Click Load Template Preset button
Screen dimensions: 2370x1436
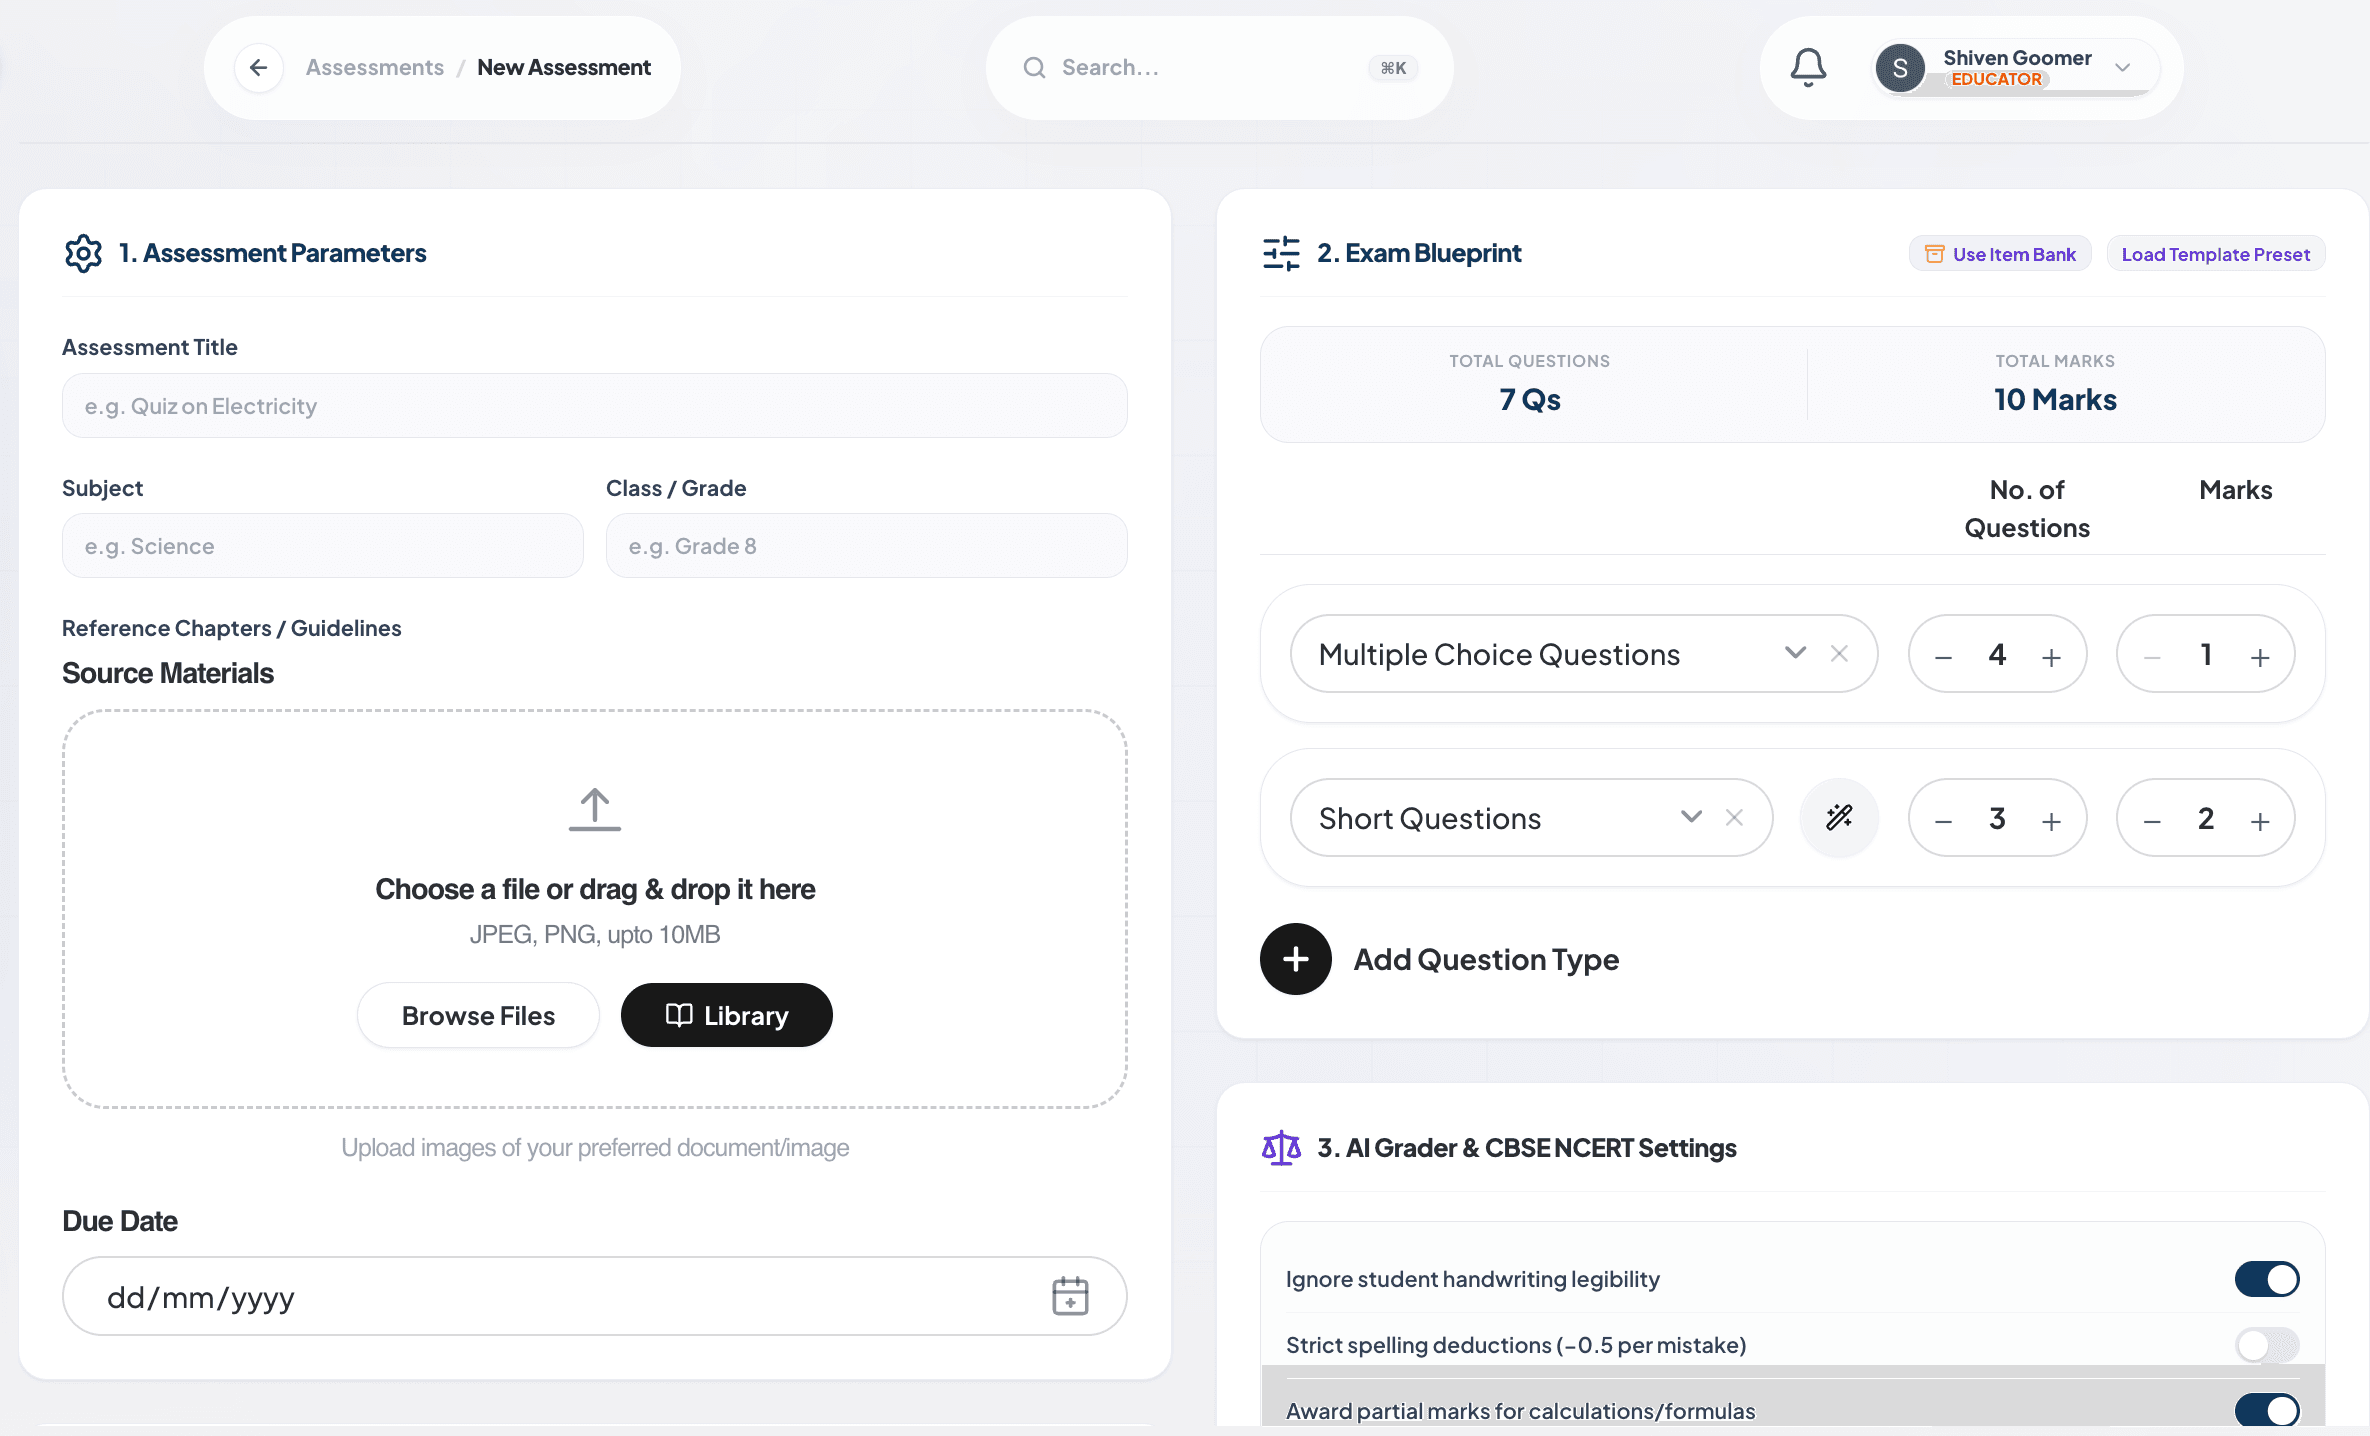coord(2216,254)
